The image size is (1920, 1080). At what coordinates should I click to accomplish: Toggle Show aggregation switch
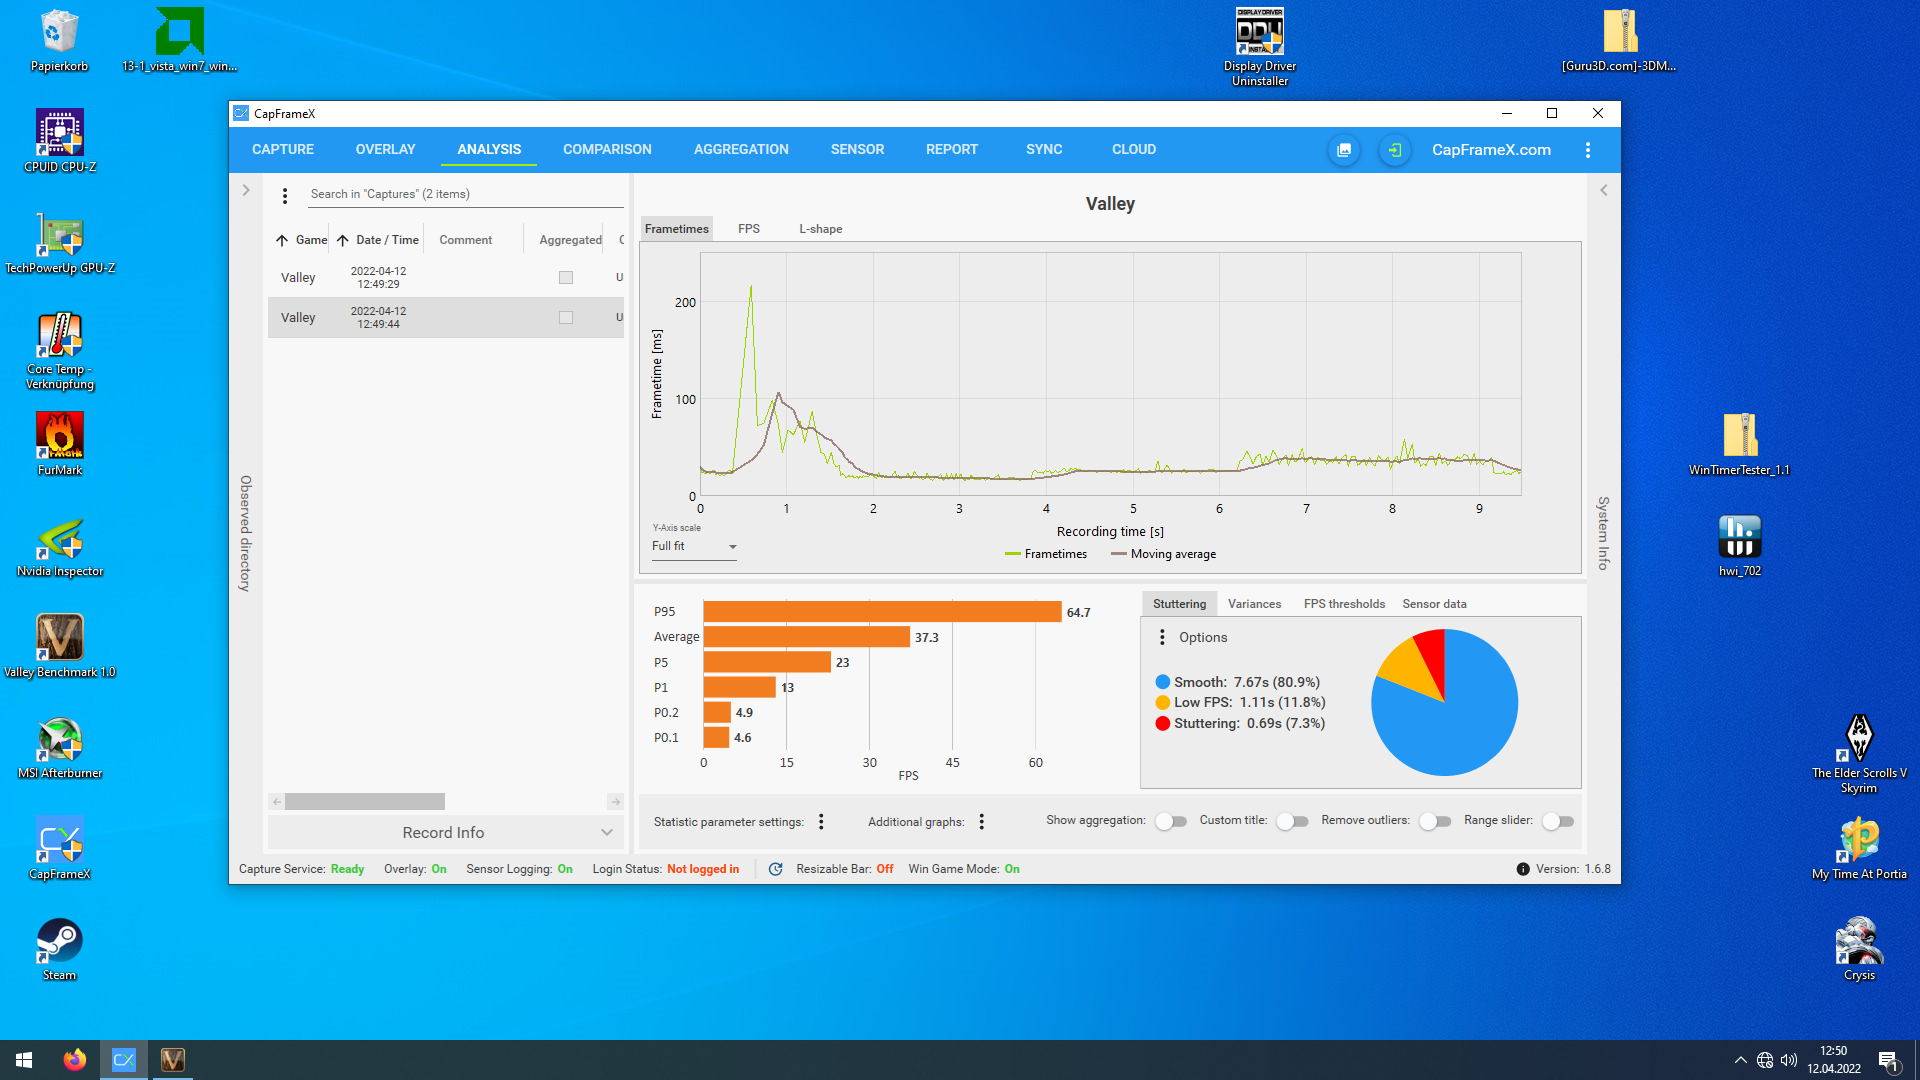[1170, 822]
